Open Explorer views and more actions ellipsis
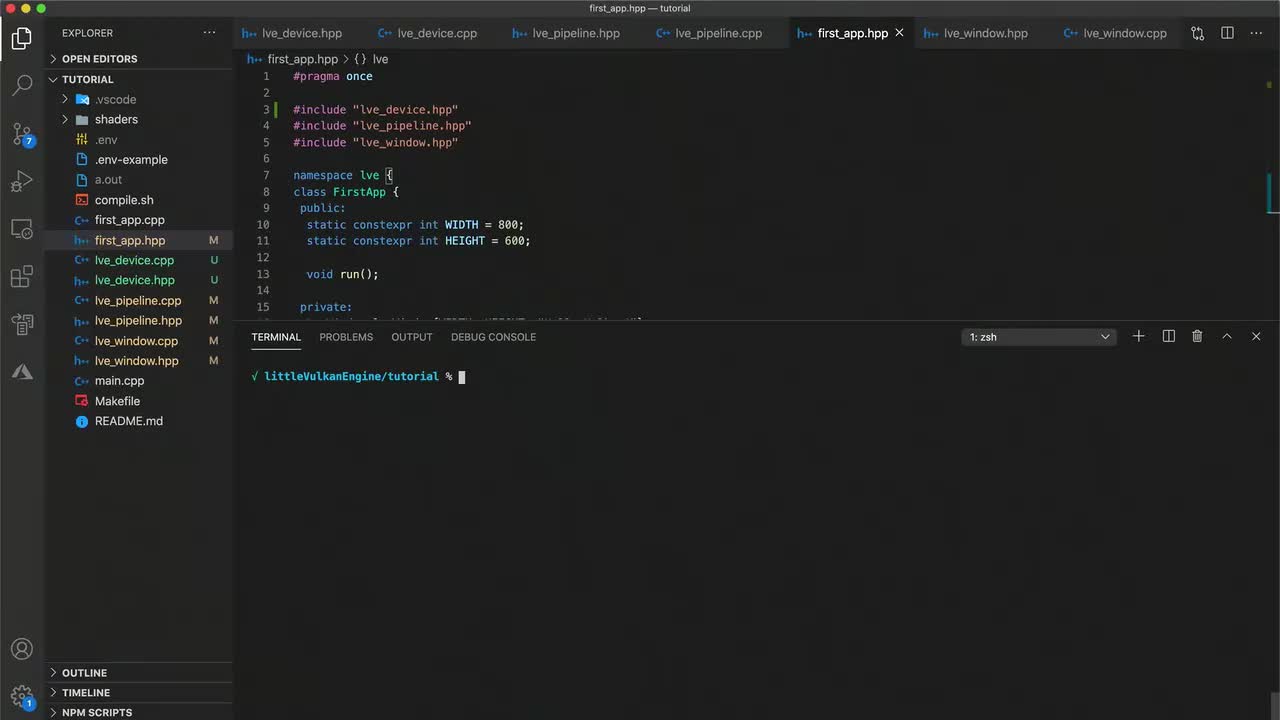This screenshot has height=720, width=1280. 209,33
